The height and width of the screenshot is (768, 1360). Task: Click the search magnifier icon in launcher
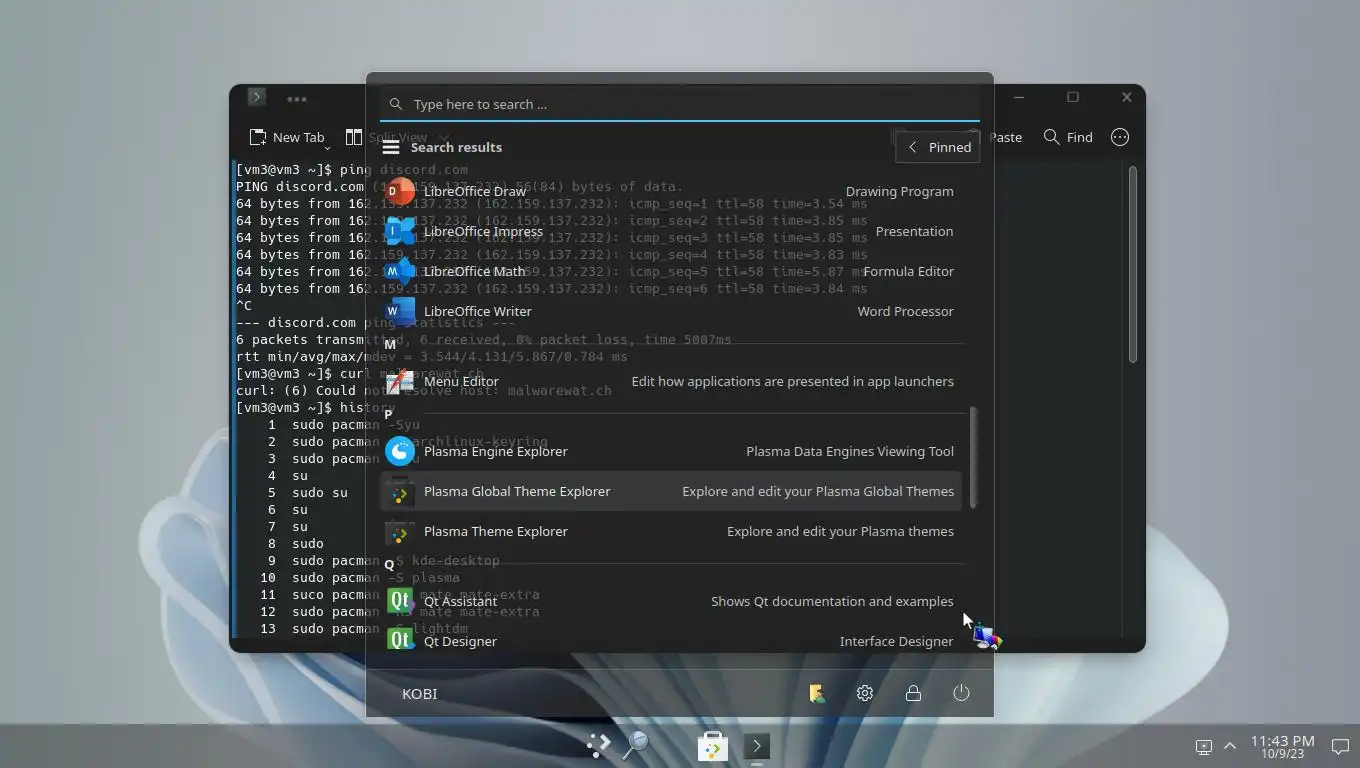click(396, 104)
